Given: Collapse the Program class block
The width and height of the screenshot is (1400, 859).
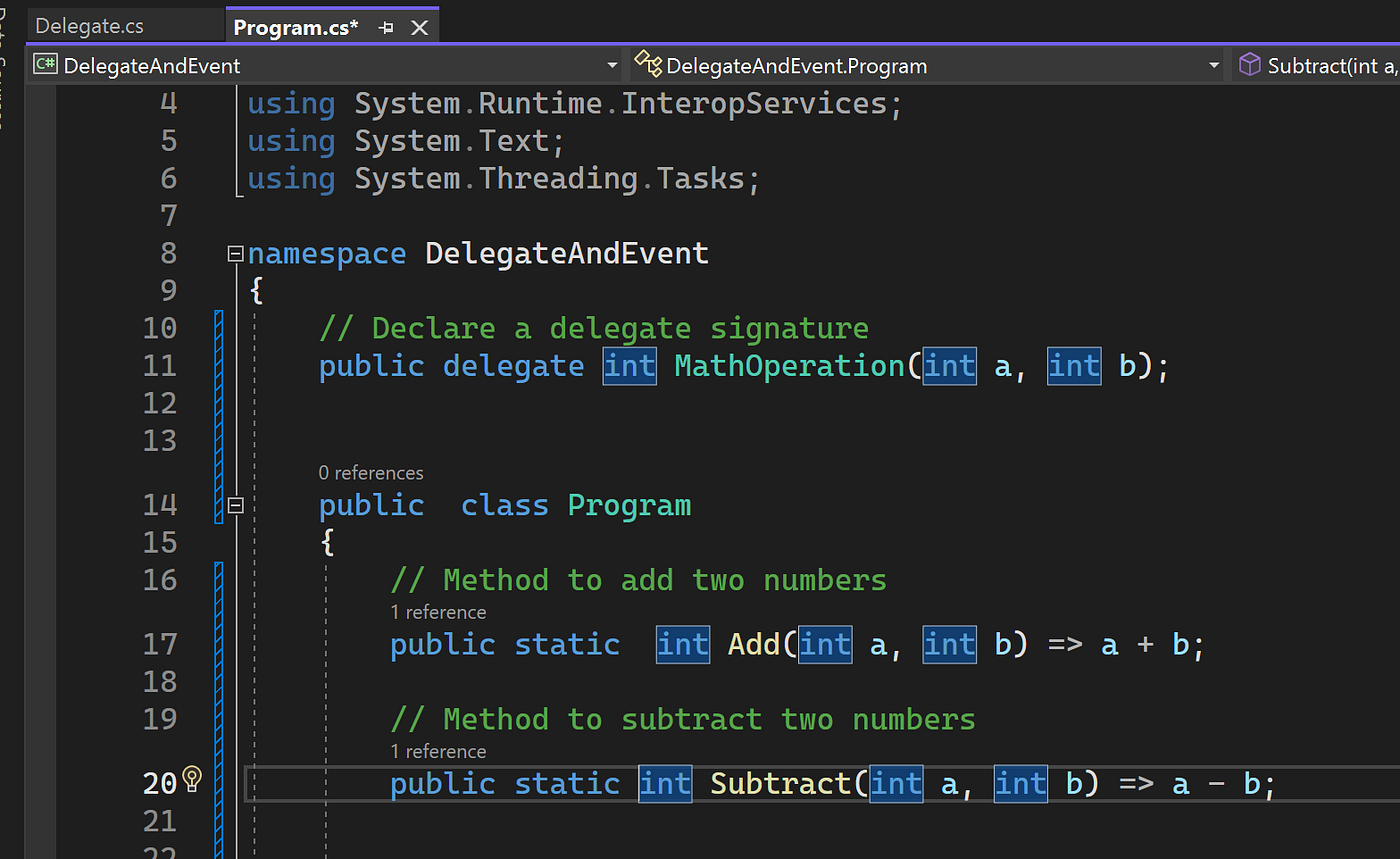Looking at the screenshot, I should click(235, 505).
